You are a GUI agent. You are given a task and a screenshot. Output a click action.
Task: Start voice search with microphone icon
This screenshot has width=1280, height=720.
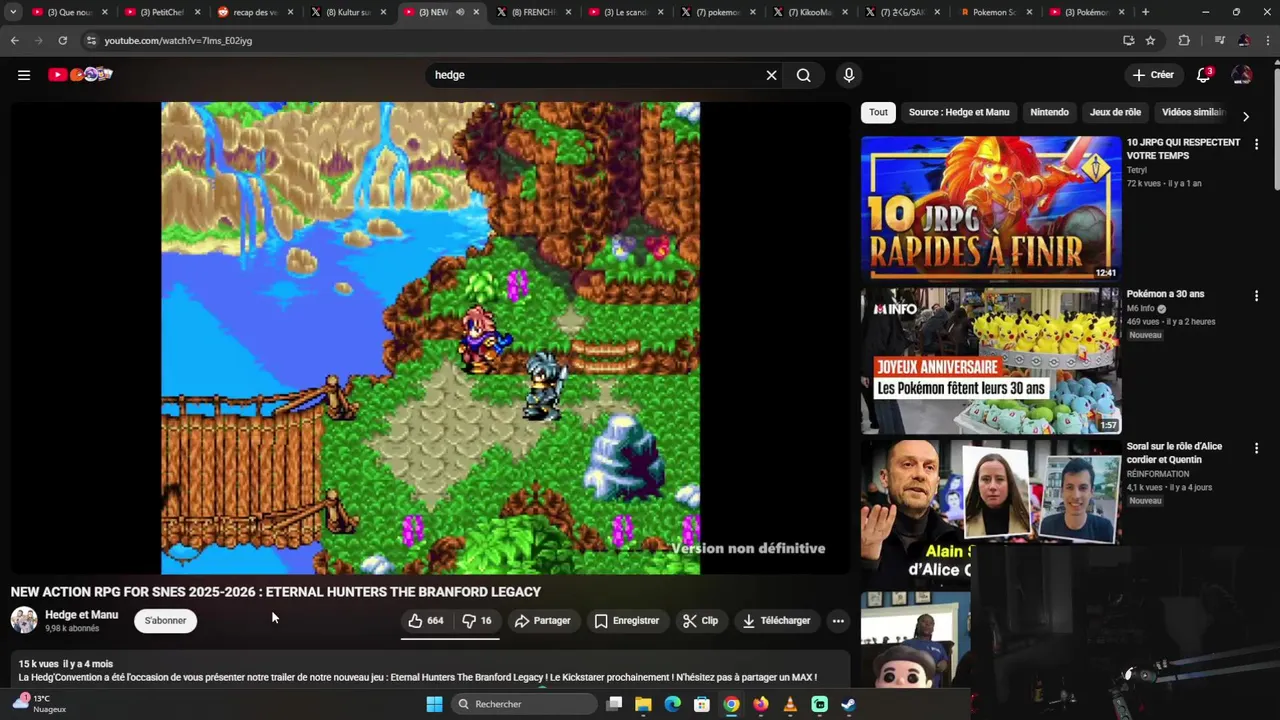(849, 75)
